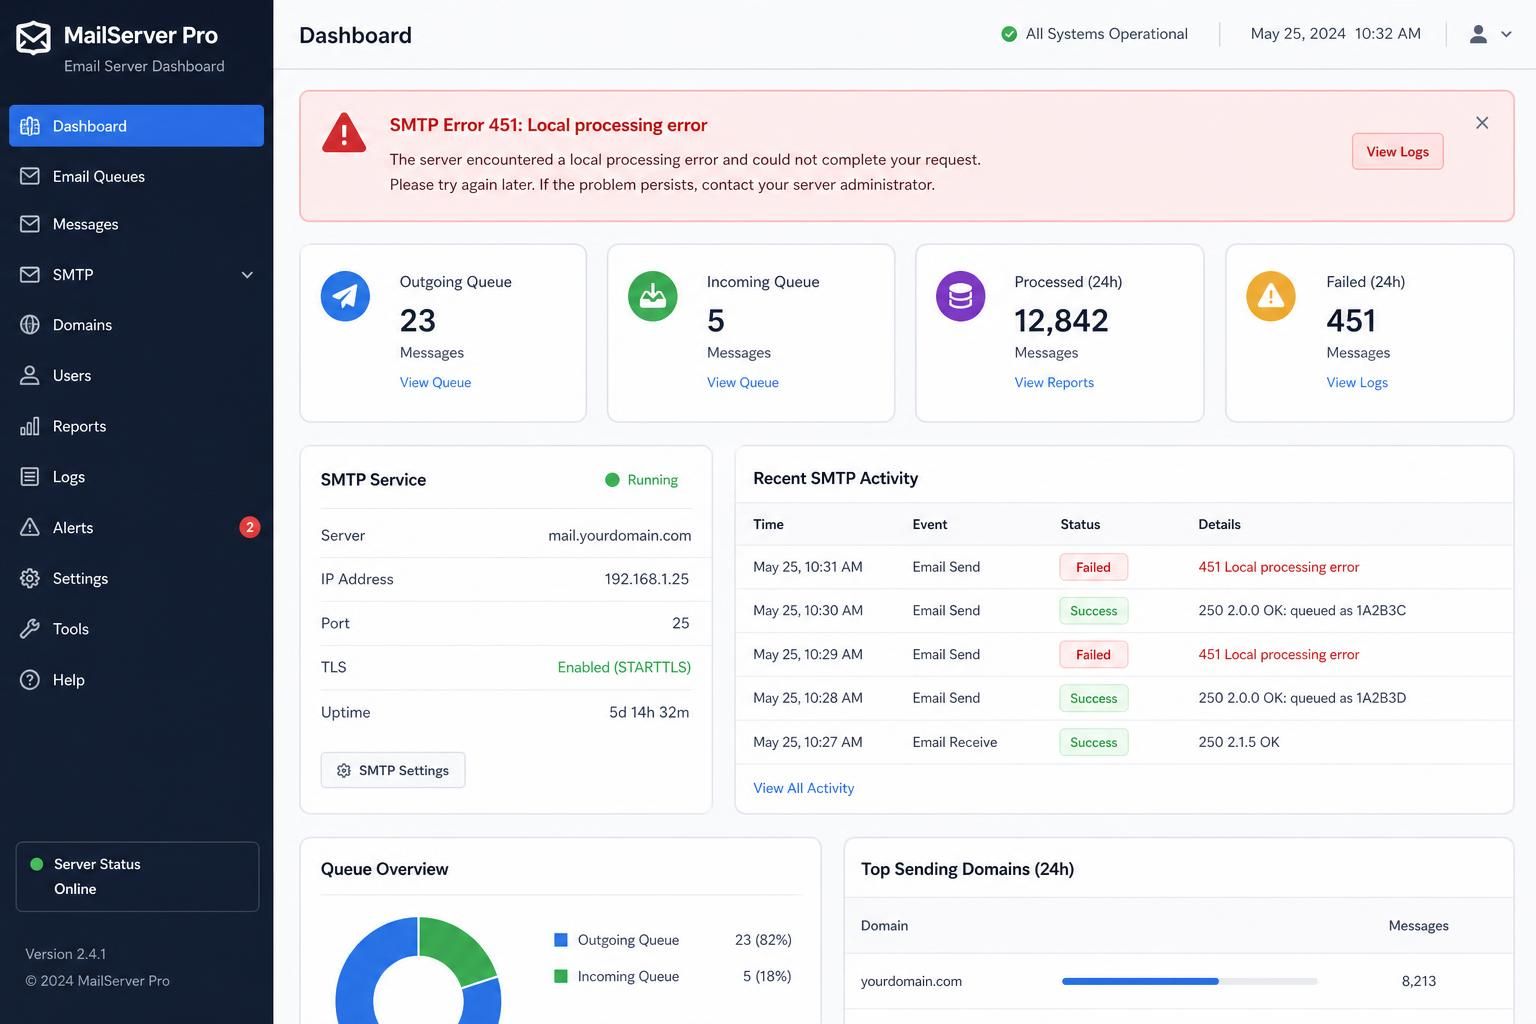Click the View Logs button in error banner

1397,152
